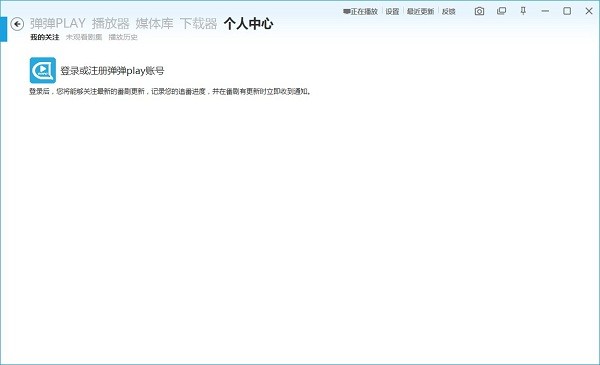The width and height of the screenshot is (600, 365).
Task: Click the 反馈 link
Action: pyautogui.click(x=448, y=11)
